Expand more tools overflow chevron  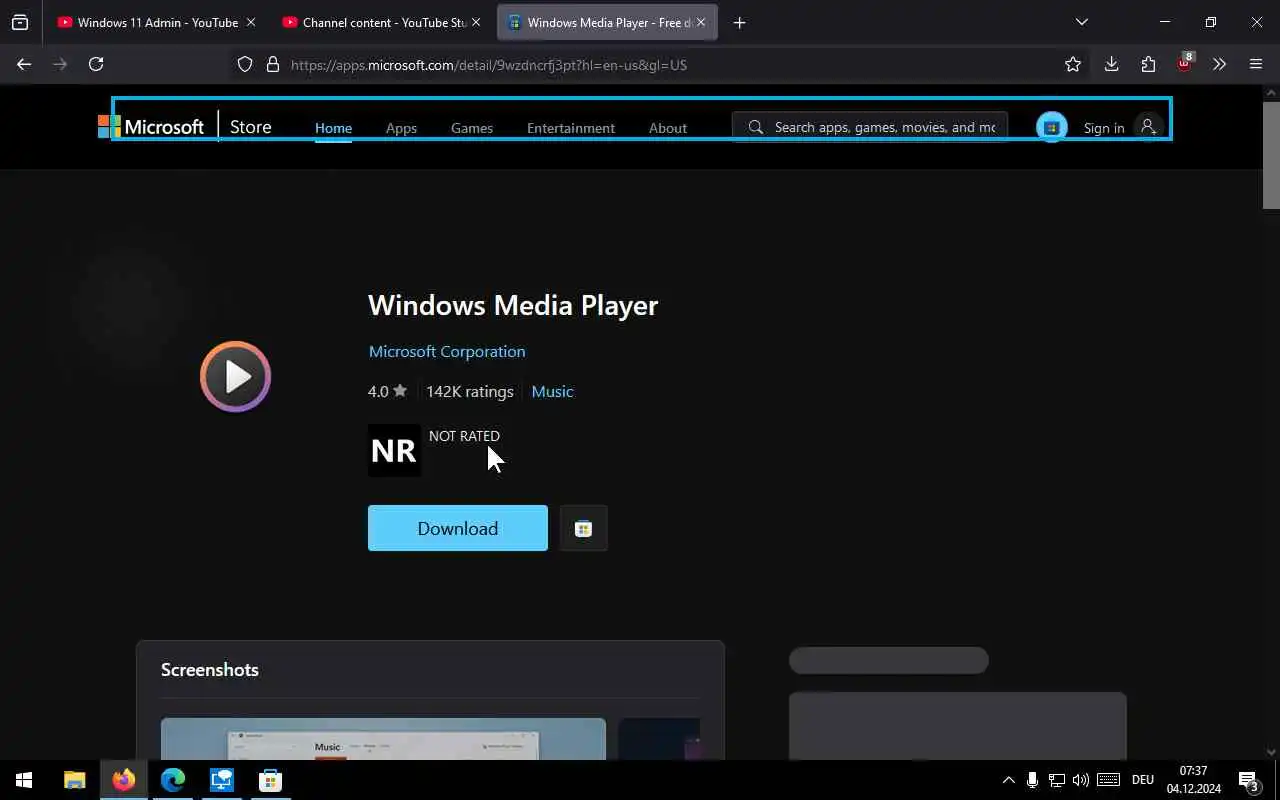[x=1219, y=64]
